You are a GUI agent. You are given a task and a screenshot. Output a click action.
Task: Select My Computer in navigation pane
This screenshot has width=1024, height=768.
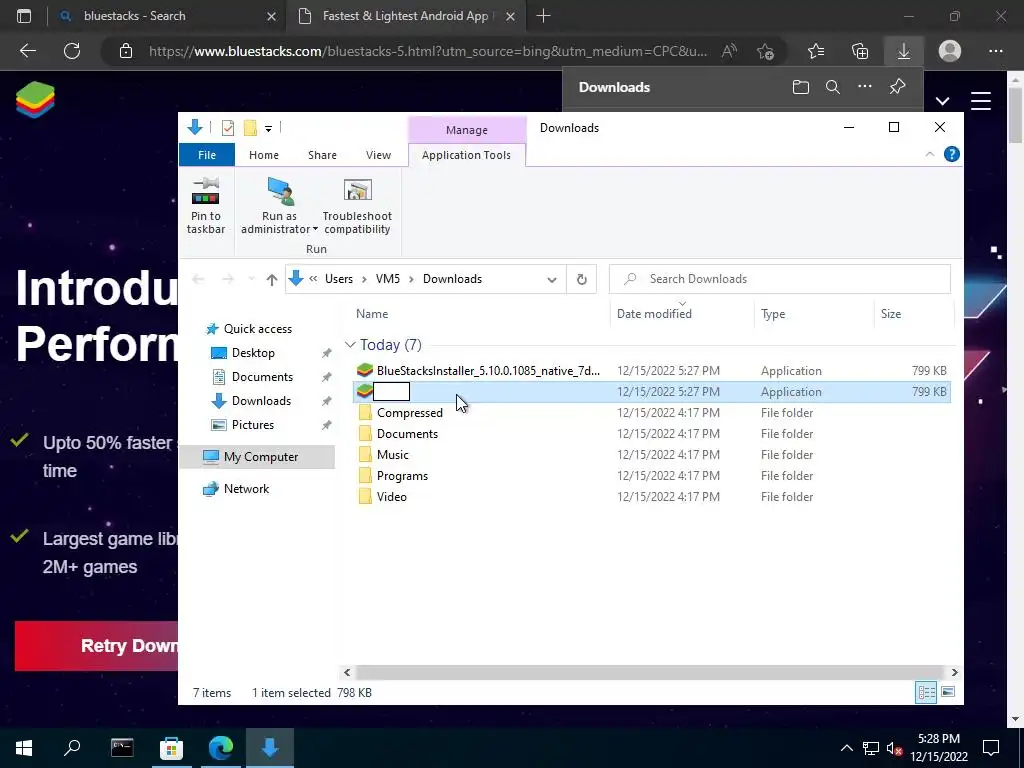pyautogui.click(x=261, y=457)
